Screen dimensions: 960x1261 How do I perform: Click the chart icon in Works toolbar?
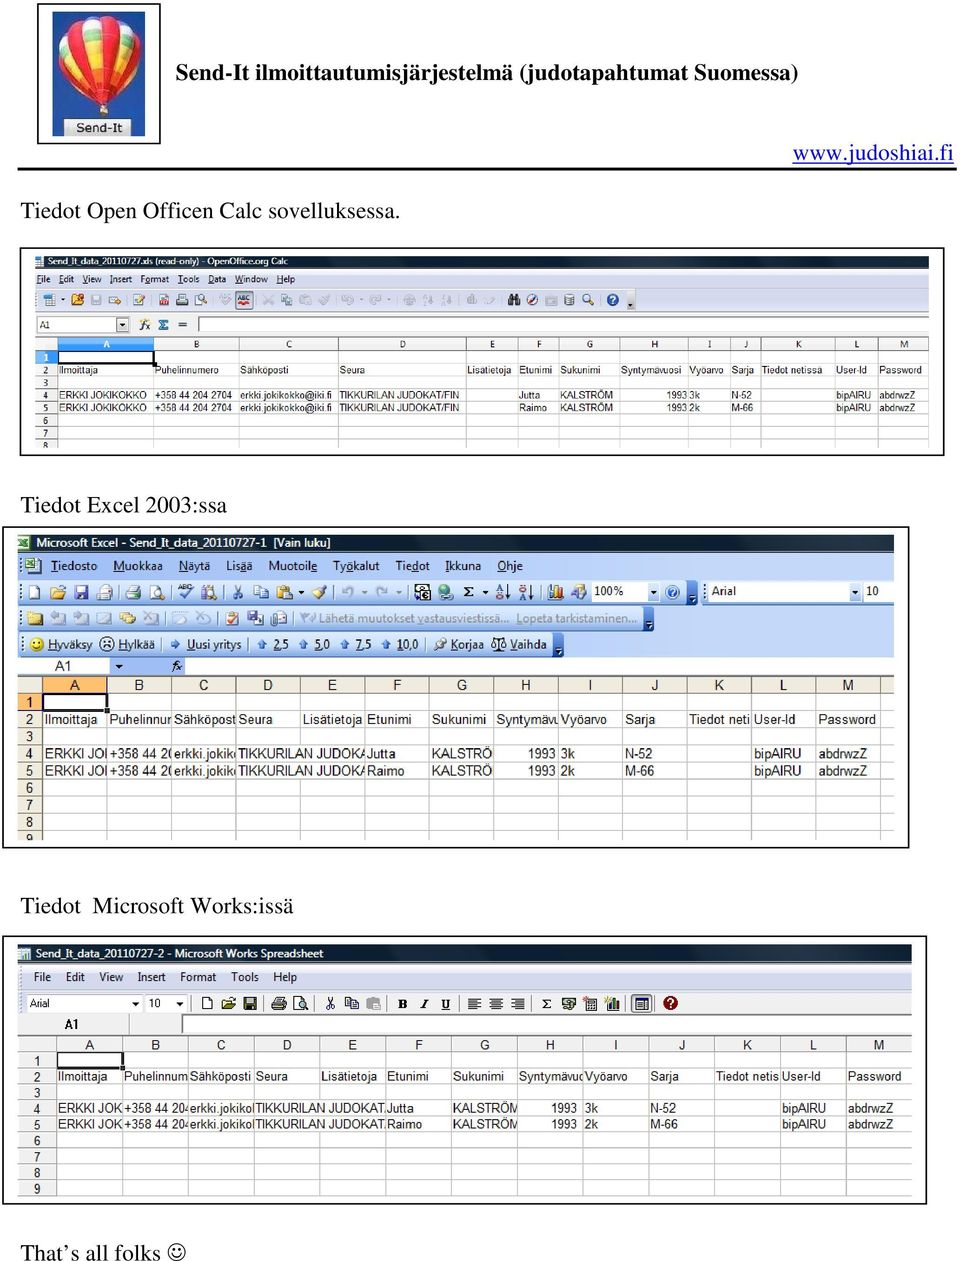(x=612, y=1003)
